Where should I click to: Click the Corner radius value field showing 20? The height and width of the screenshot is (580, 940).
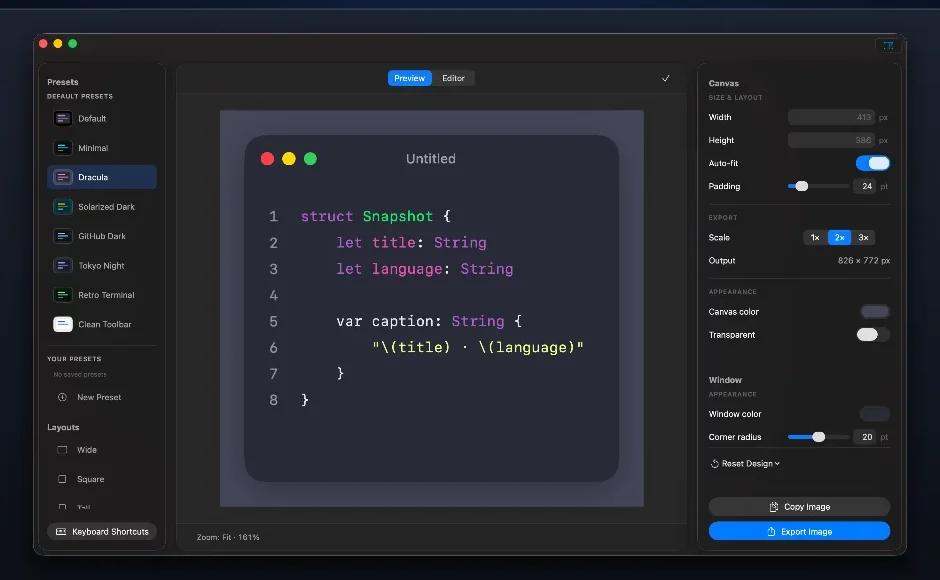pos(866,437)
